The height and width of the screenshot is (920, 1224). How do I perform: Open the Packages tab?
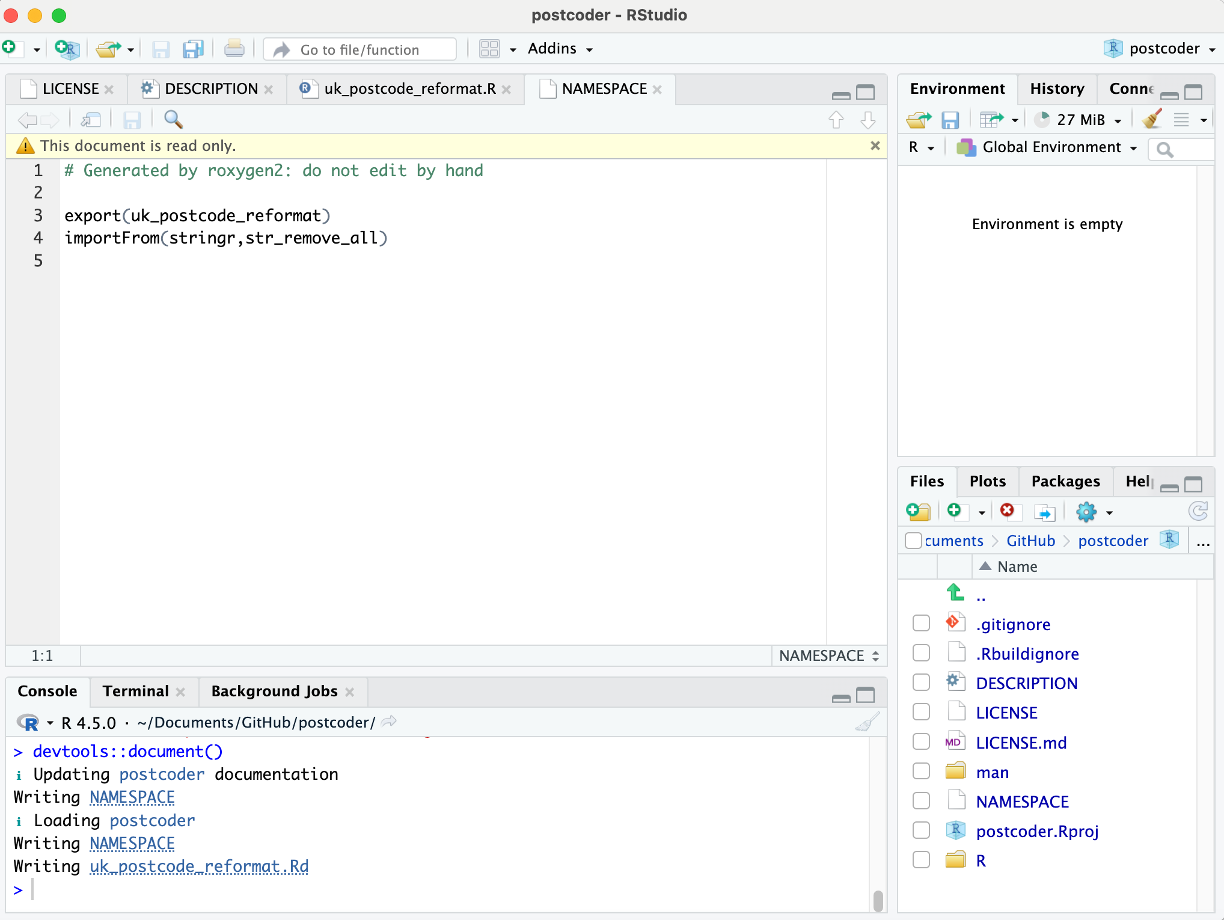point(1066,481)
